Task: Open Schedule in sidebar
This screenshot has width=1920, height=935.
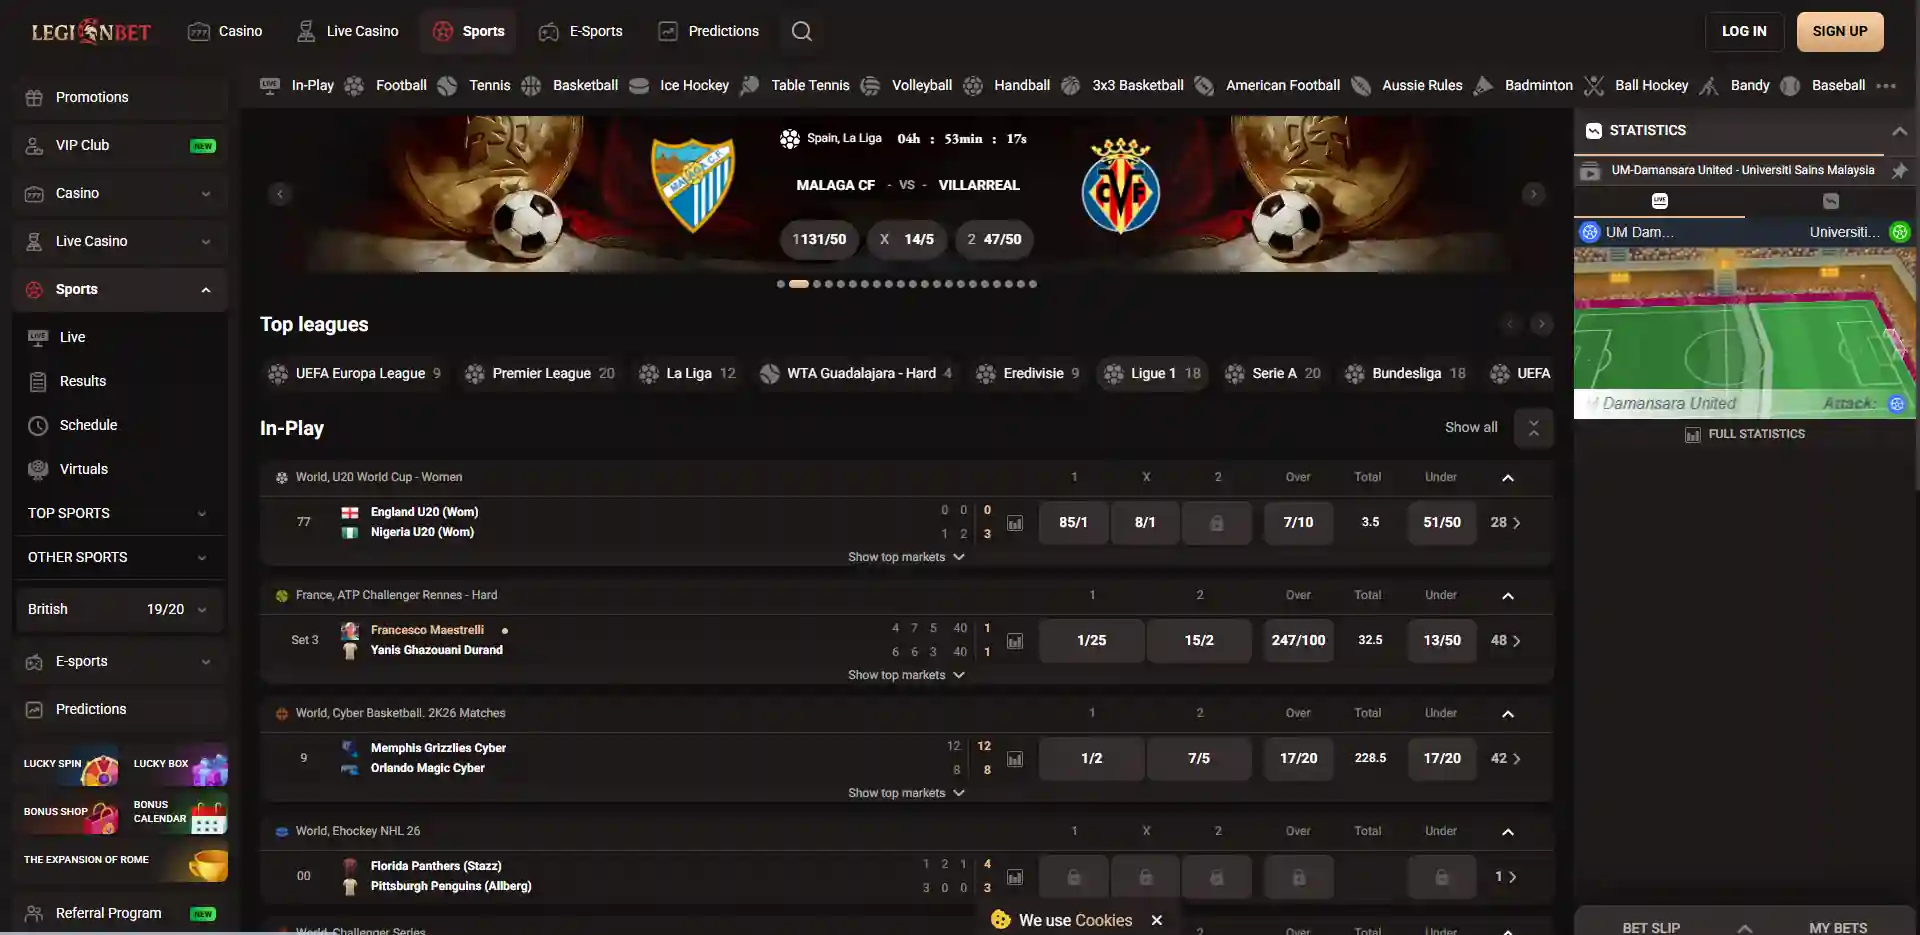Action: click(x=120, y=425)
